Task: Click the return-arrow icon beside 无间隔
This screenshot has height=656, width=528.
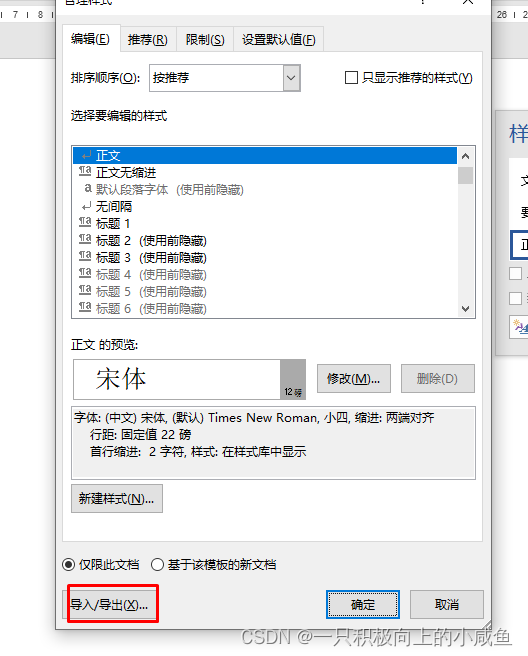Action: coord(86,206)
